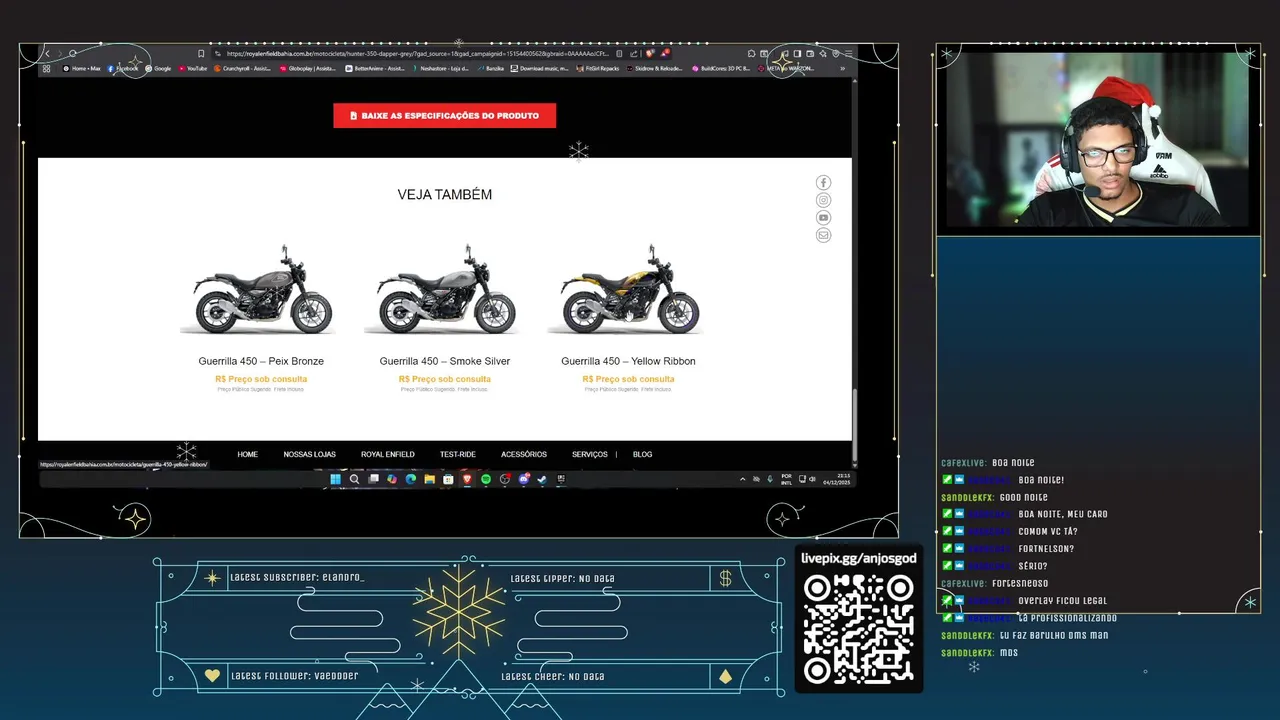Open the Google bookmark
This screenshot has height=720, width=1280.
158,68
